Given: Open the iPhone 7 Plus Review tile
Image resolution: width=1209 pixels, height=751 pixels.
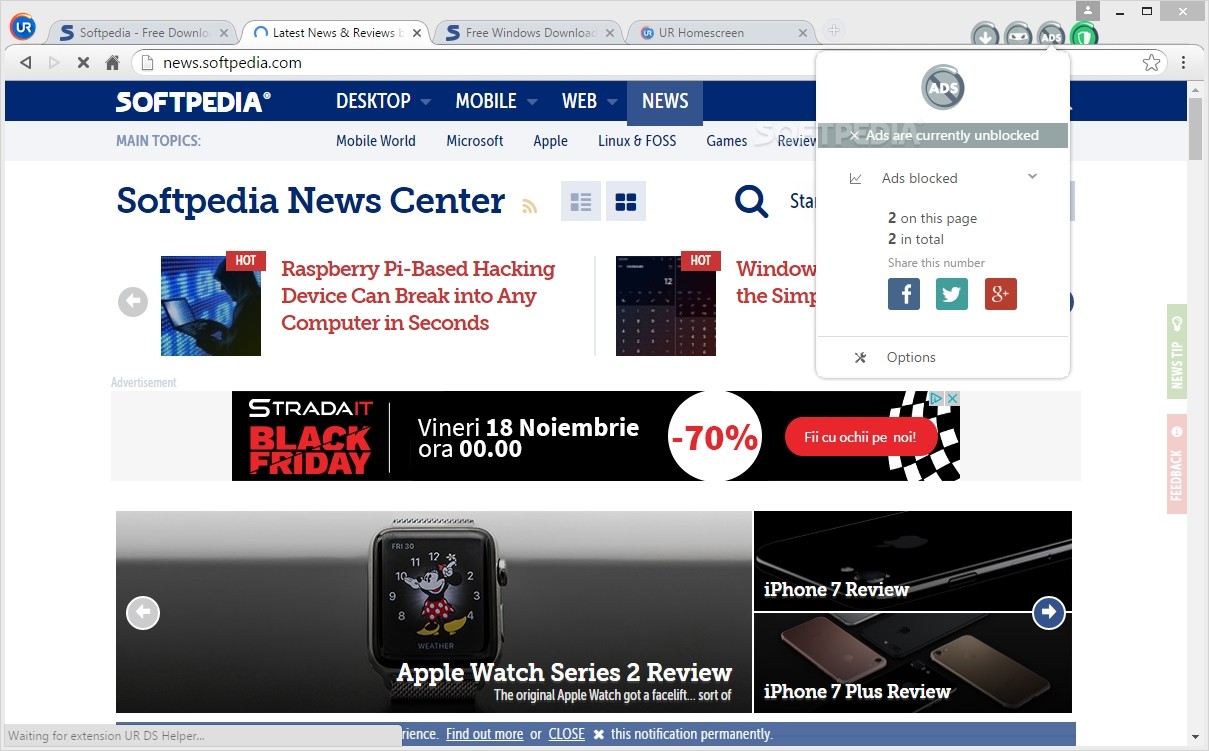Looking at the screenshot, I should (x=913, y=663).
